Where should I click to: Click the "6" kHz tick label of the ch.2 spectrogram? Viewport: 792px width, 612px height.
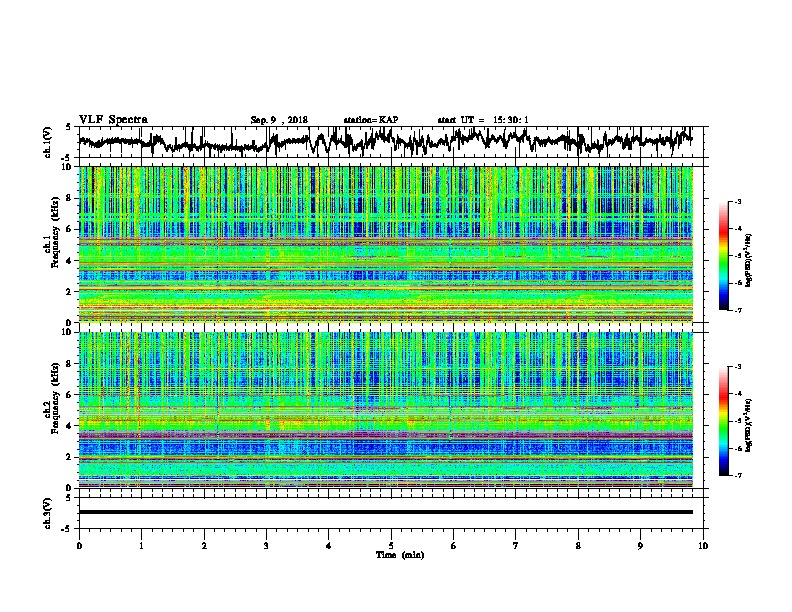71,395
